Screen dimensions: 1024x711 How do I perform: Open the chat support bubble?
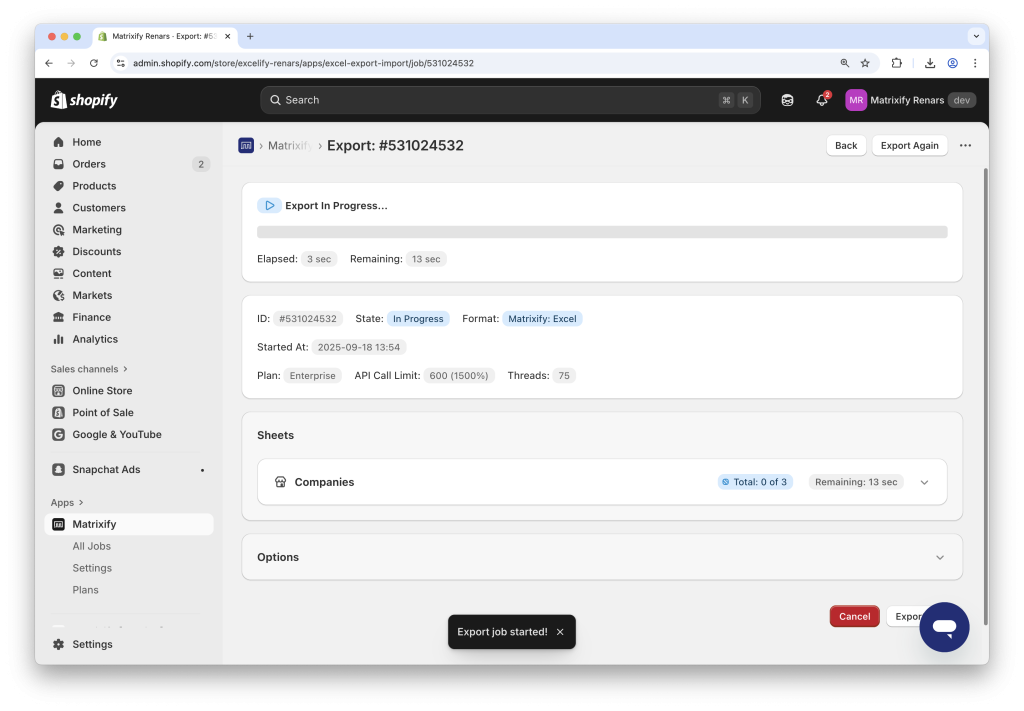[944, 627]
